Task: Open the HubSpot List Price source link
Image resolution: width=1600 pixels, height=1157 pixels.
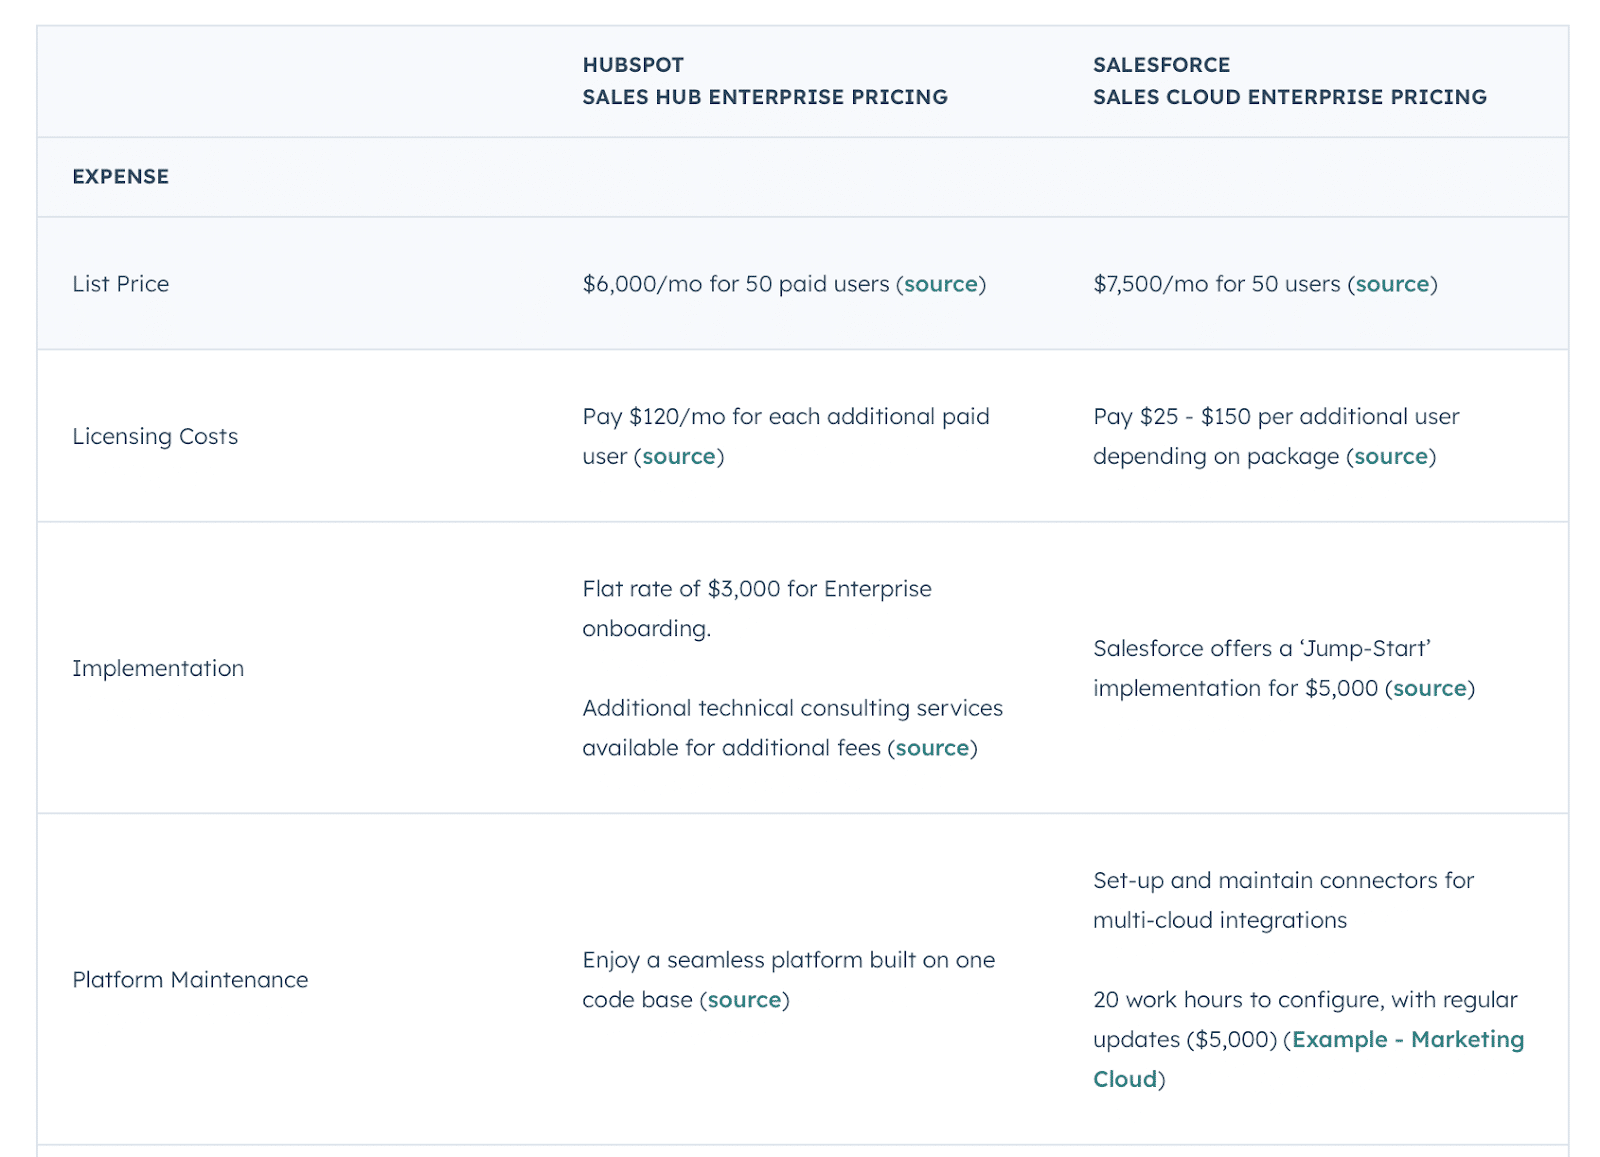Action: pos(941,284)
